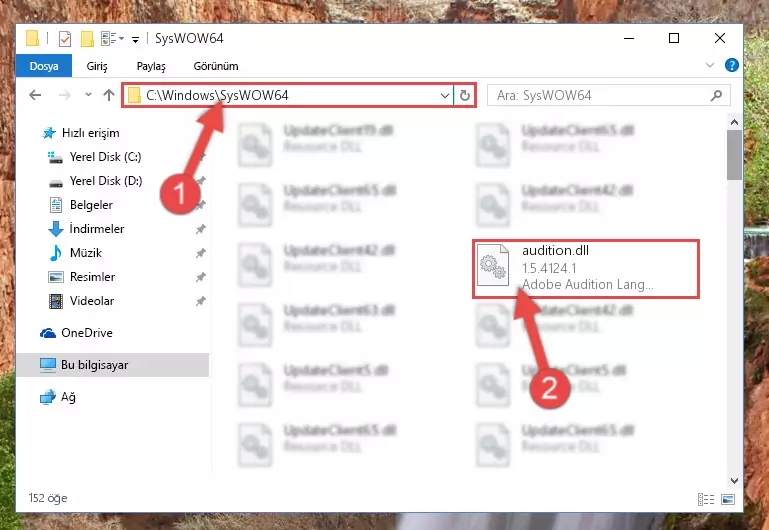Click the Videolar film icon

pos(56,301)
